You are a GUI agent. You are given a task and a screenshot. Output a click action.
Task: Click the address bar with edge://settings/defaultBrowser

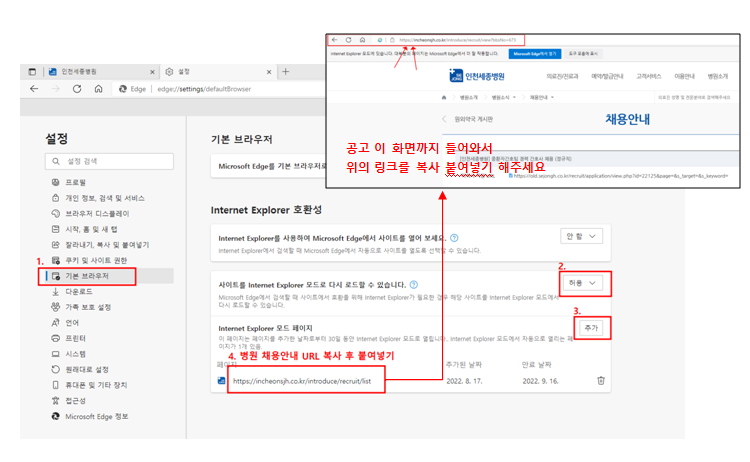(x=204, y=89)
